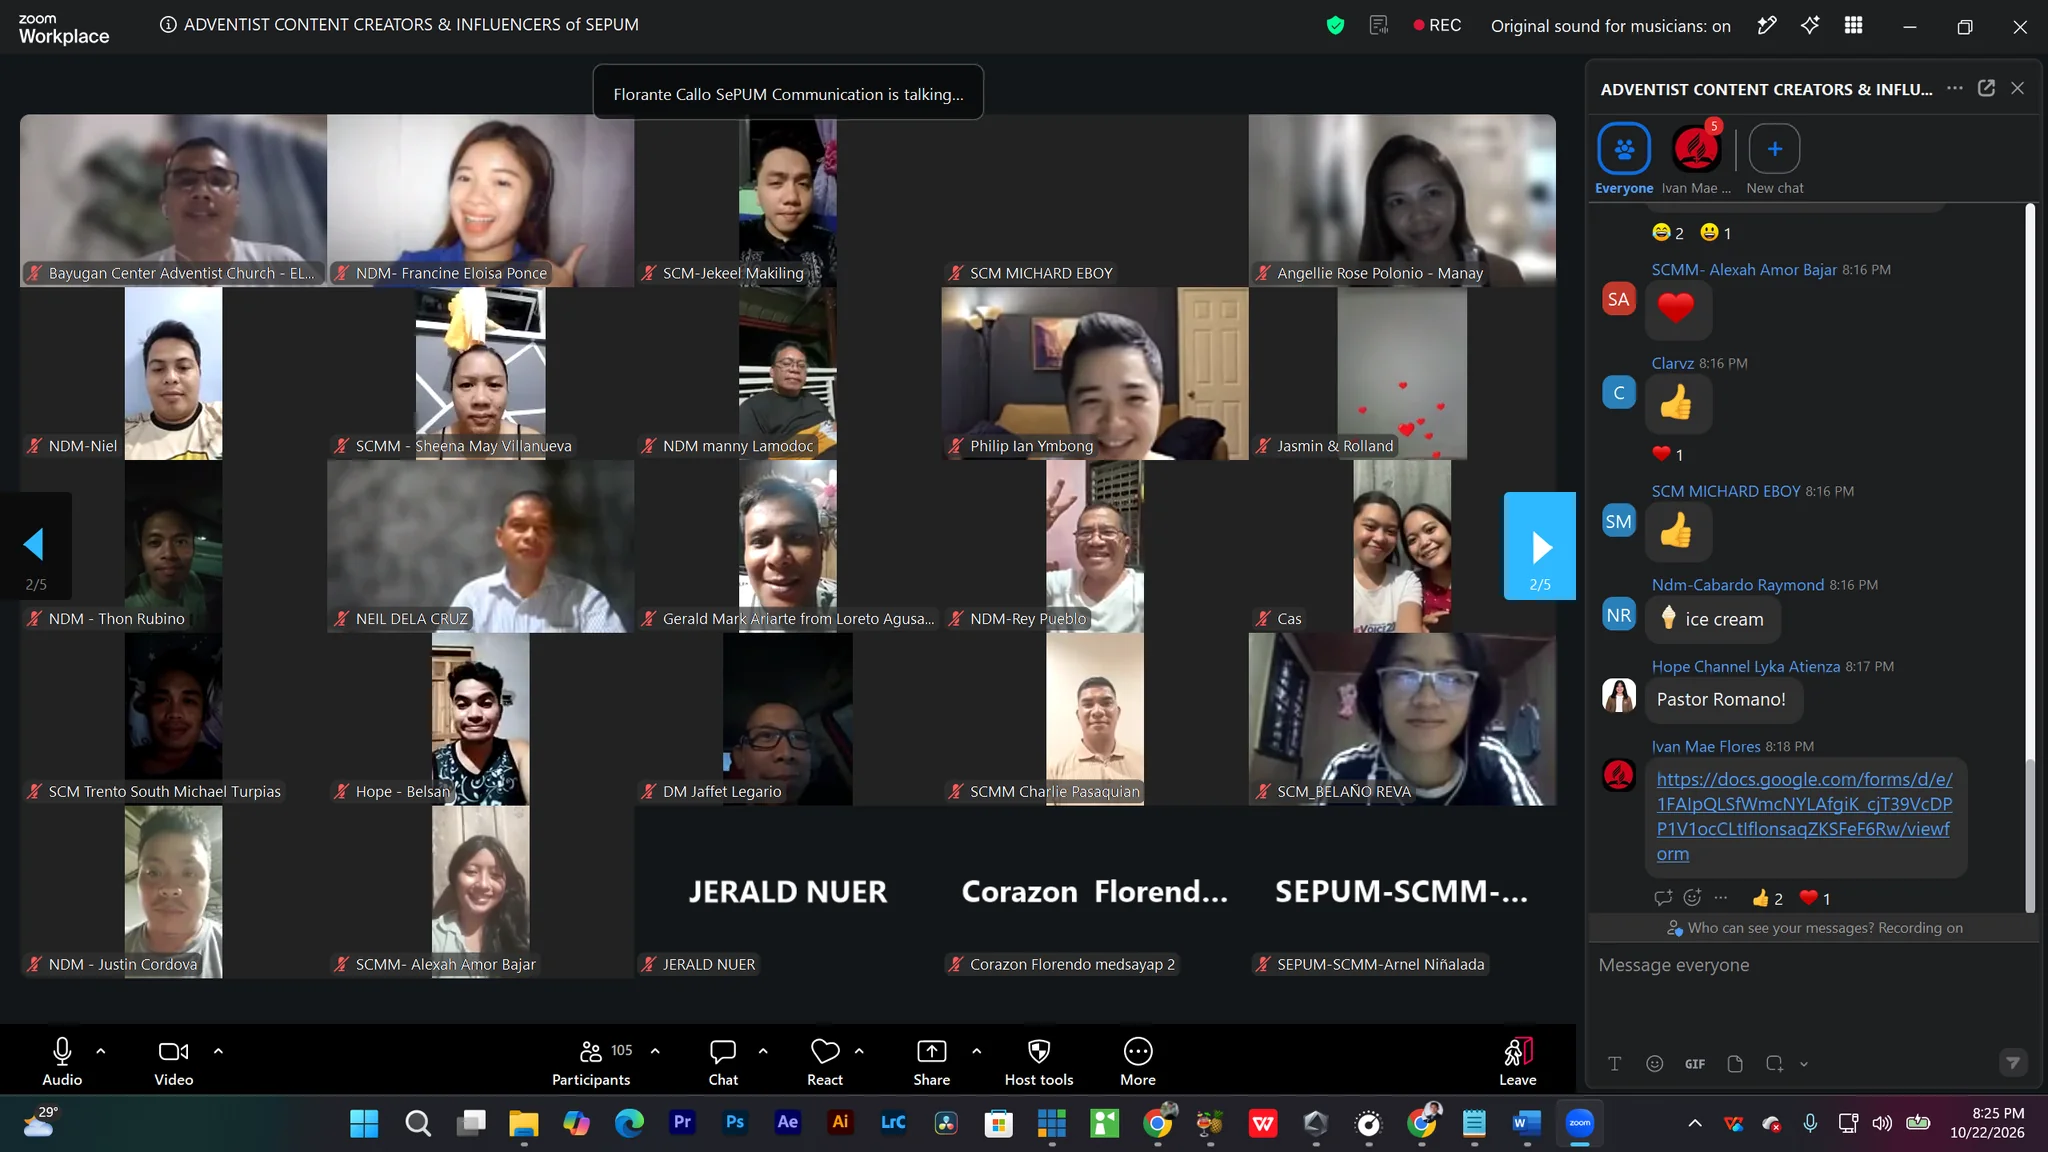Expand the Participants options caret
The height and width of the screenshot is (1152, 2048).
(x=655, y=1051)
